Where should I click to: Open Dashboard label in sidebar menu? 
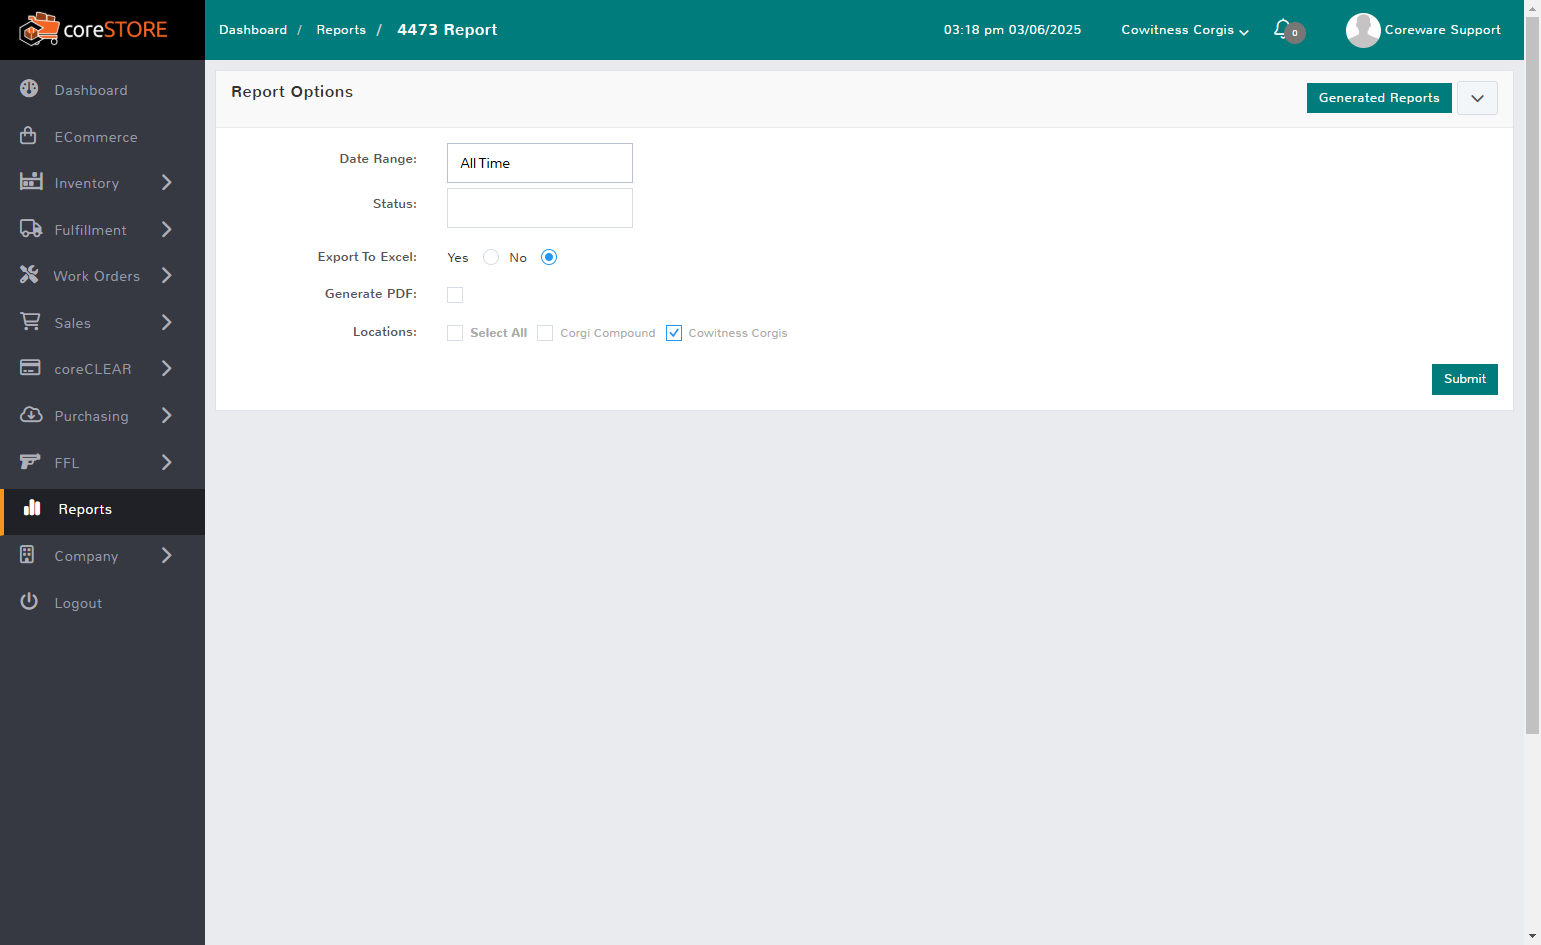tap(91, 90)
